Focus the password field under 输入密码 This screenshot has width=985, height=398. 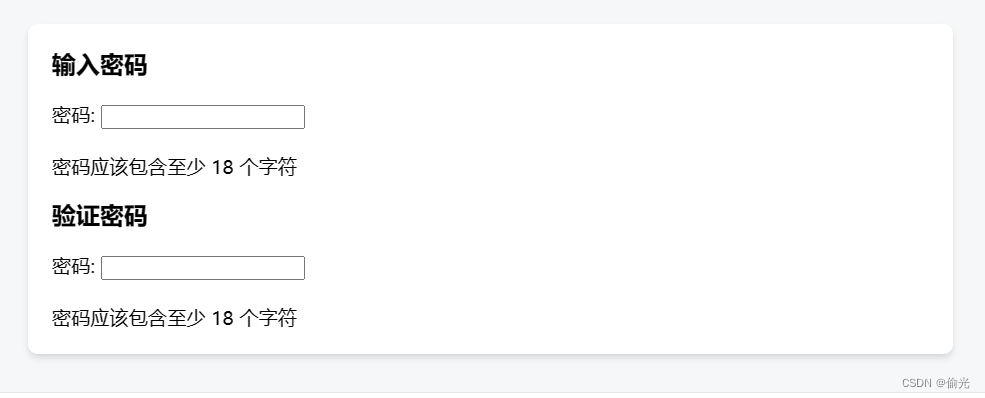pos(203,117)
